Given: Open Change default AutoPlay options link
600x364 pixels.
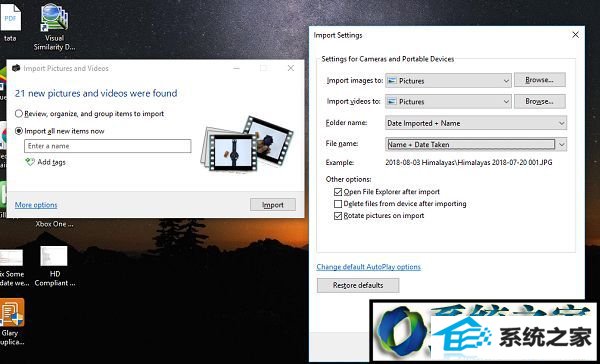Looking at the screenshot, I should click(368, 267).
